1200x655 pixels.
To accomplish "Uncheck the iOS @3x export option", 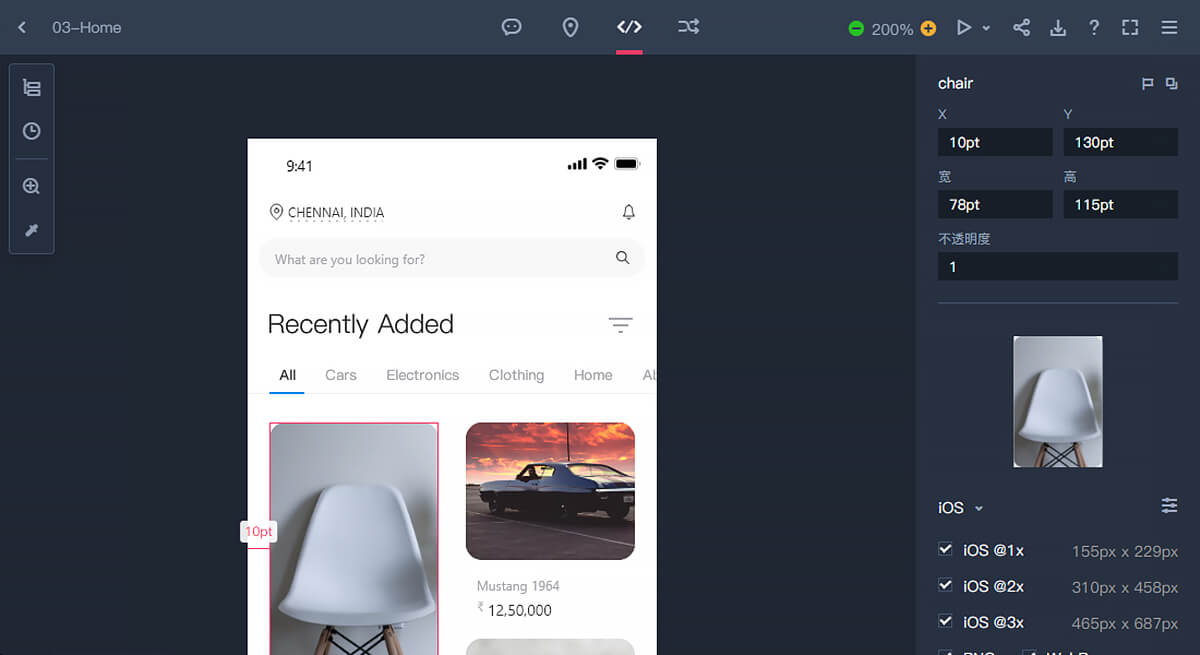I will point(945,621).
